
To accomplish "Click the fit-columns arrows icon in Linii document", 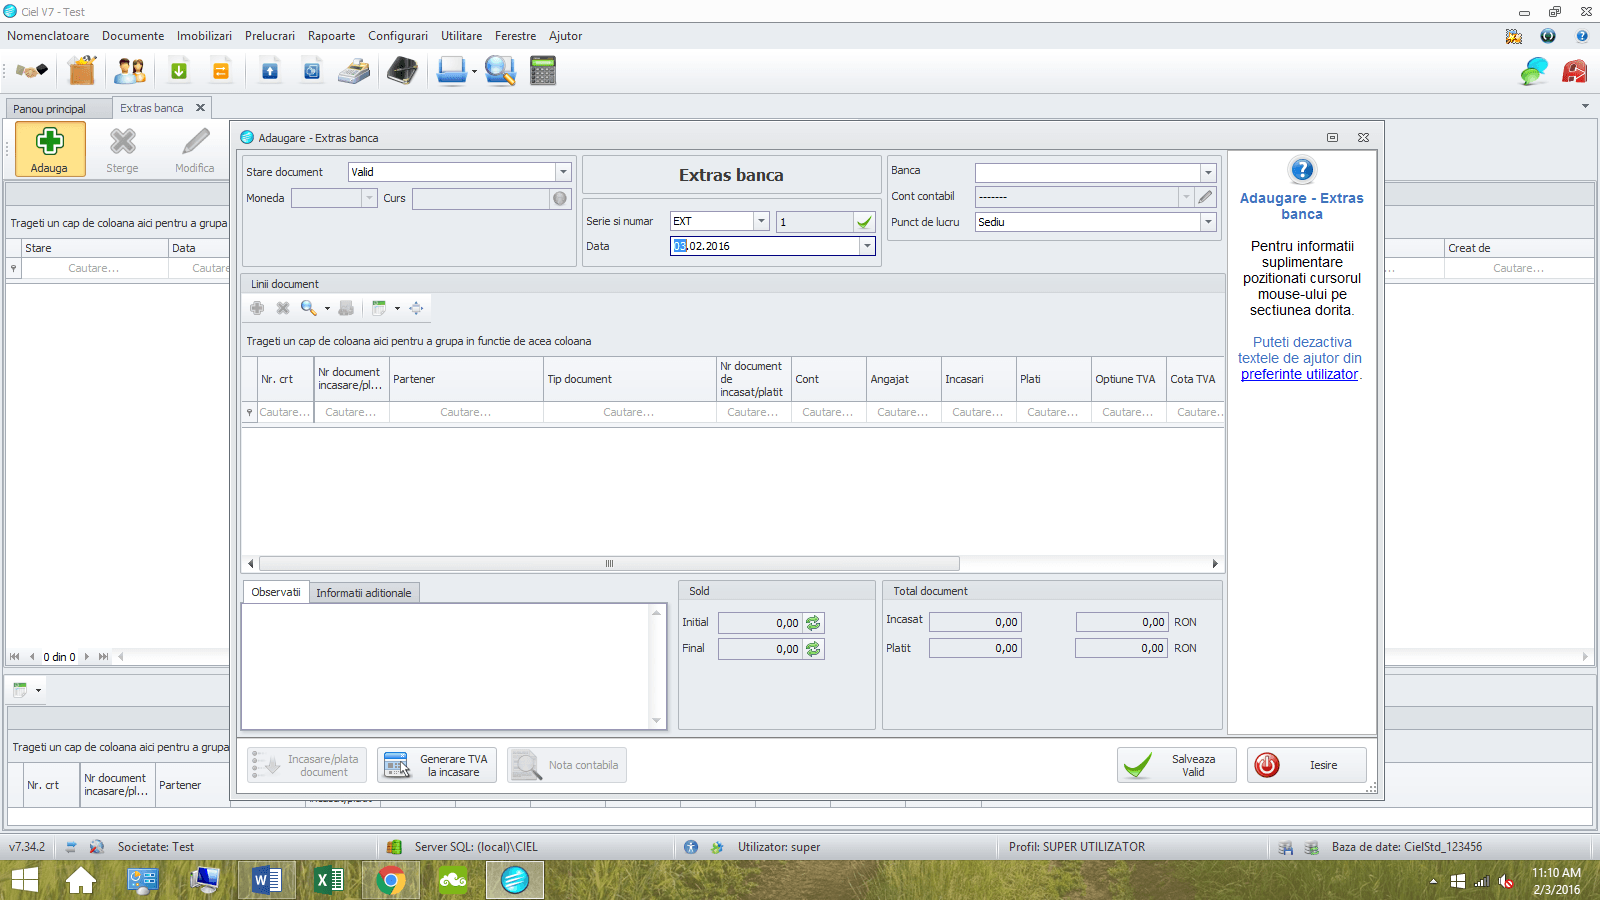I will [x=416, y=308].
